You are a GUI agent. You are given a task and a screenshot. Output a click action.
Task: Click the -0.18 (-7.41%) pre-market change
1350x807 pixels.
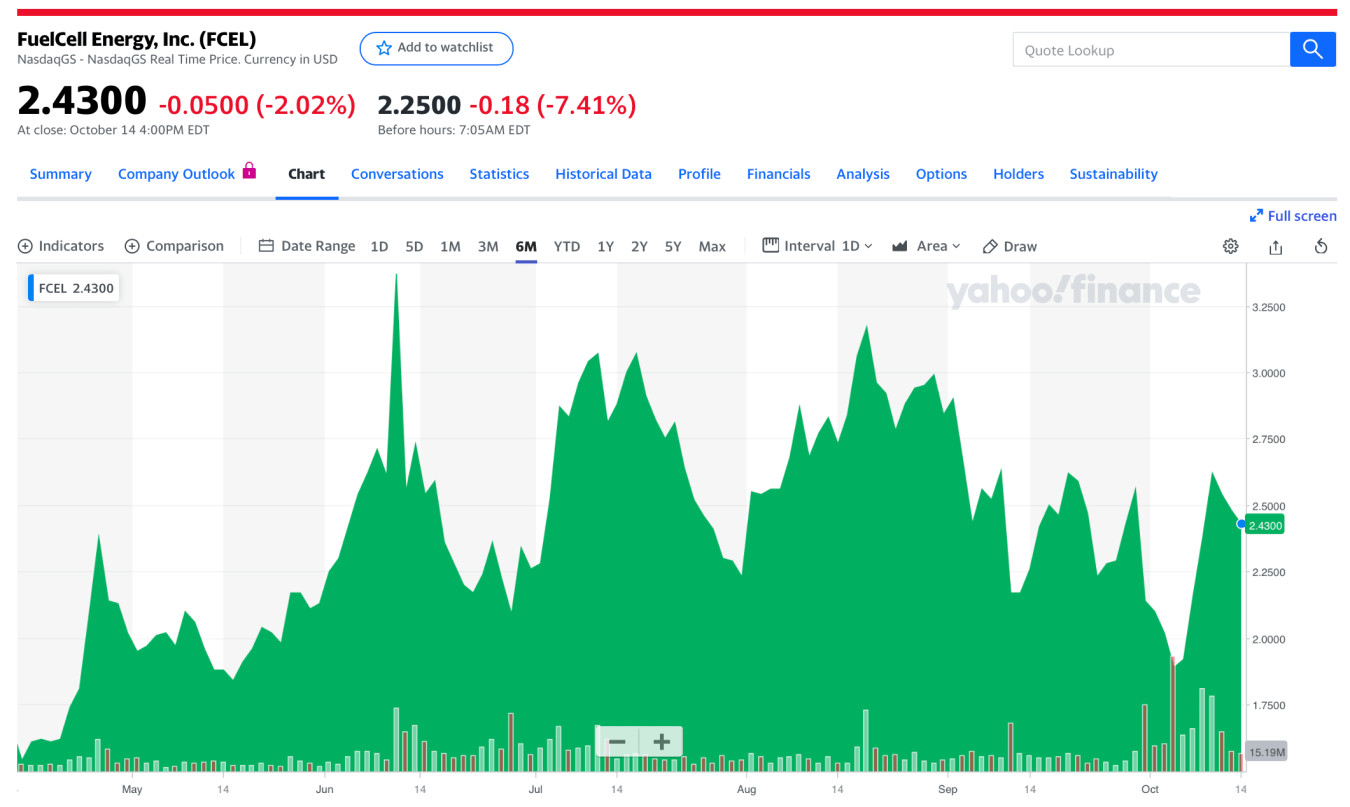click(553, 104)
